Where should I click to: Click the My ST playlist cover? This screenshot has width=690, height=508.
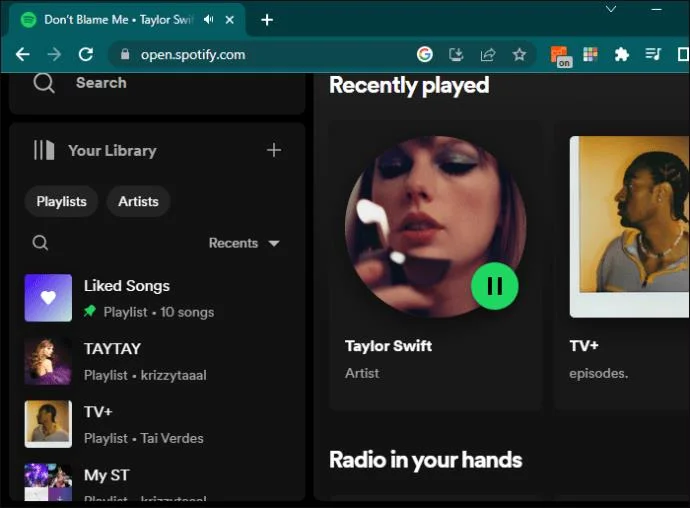48,482
